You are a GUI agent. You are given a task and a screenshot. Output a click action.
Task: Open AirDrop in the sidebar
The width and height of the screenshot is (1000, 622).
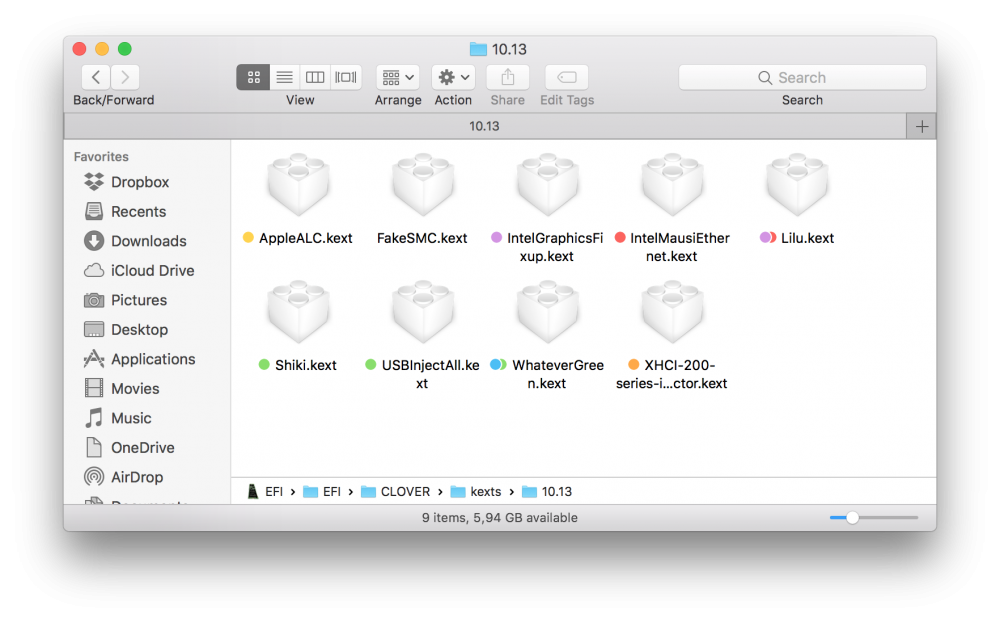pyautogui.click(x=124, y=477)
